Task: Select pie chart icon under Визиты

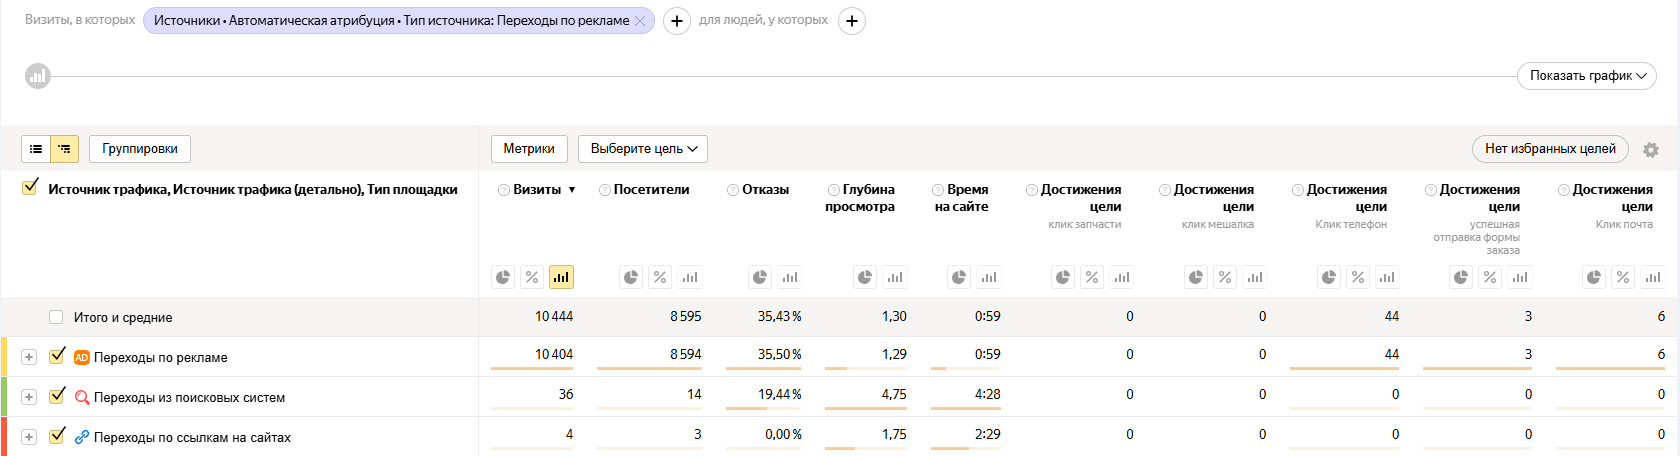Action: point(503,277)
